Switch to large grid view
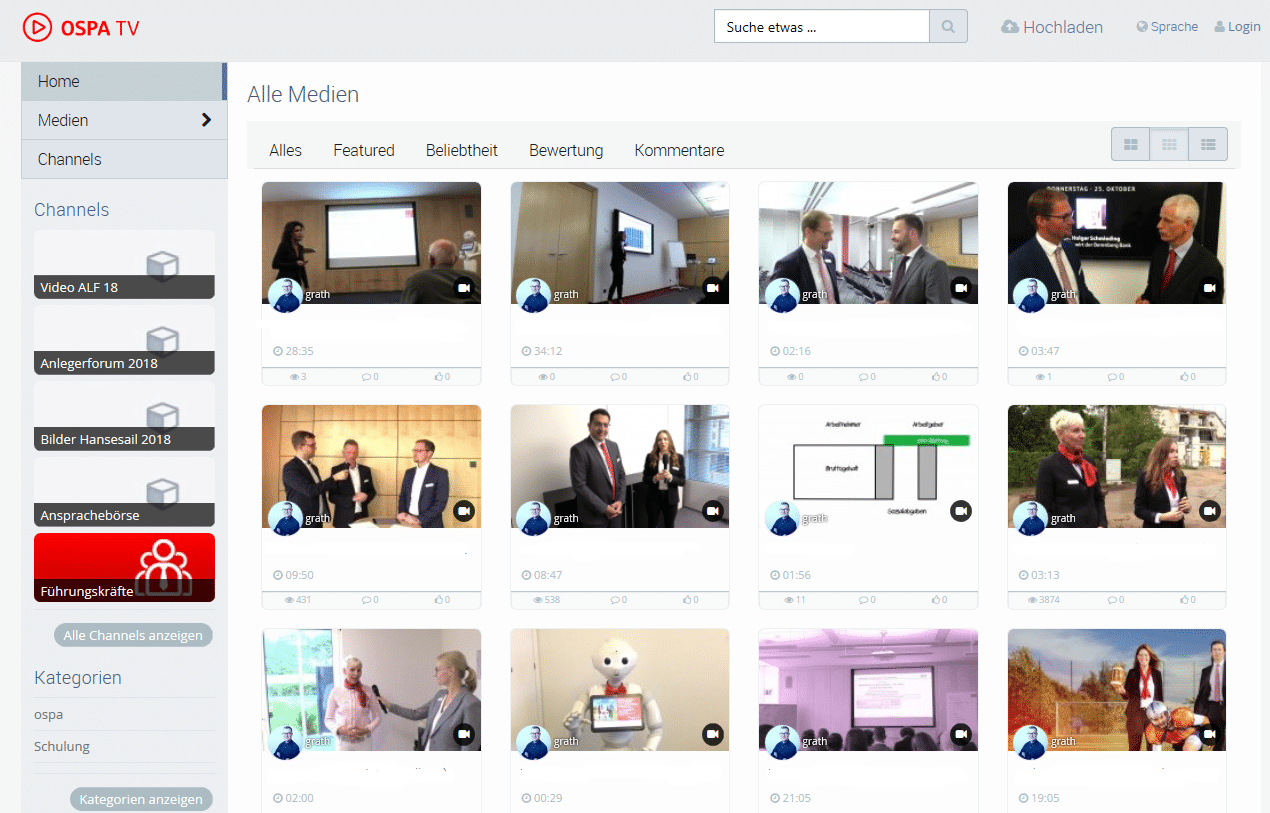 point(1130,145)
